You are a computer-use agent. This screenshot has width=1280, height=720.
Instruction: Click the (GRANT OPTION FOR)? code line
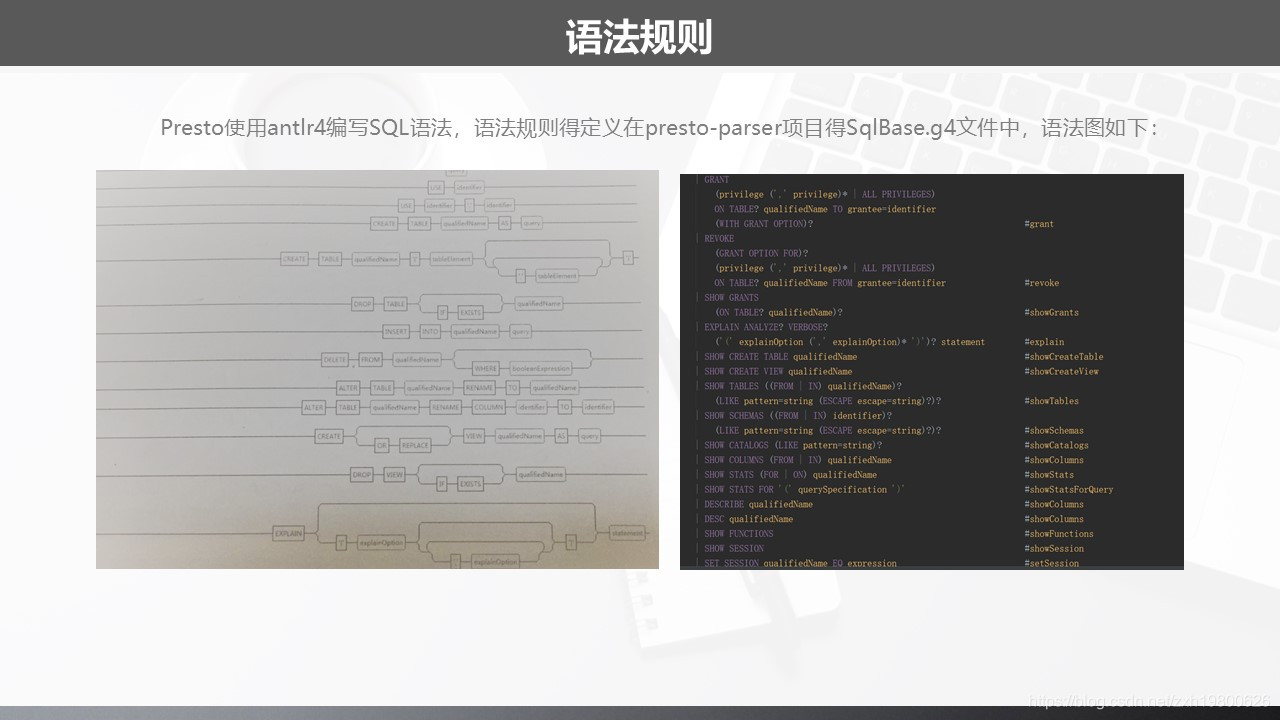761,254
